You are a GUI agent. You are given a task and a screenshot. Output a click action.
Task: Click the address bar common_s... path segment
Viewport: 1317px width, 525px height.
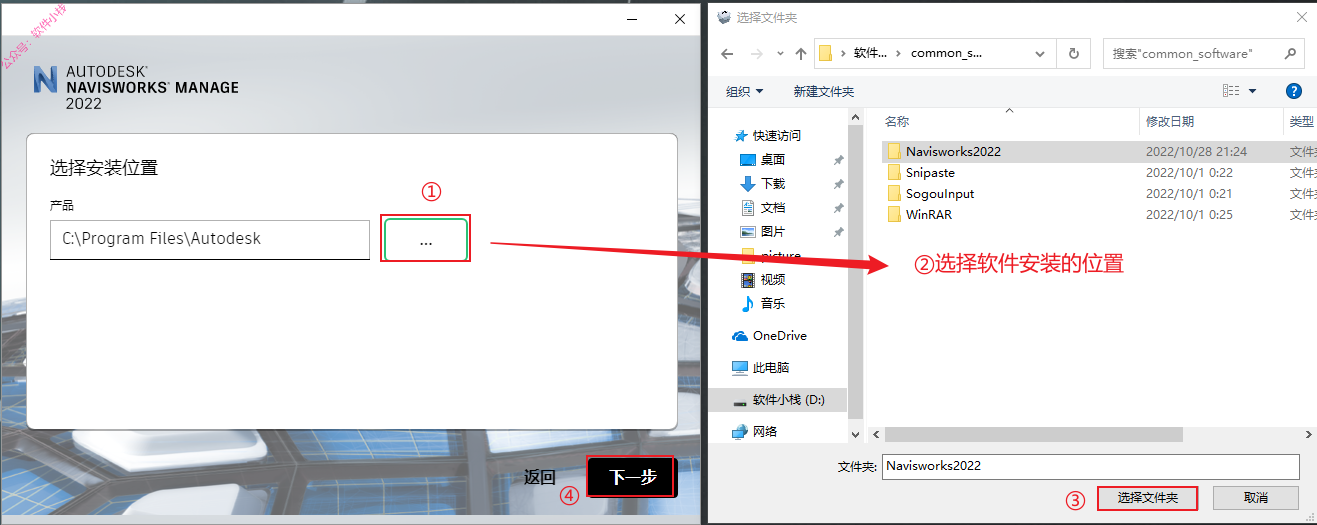coord(946,54)
